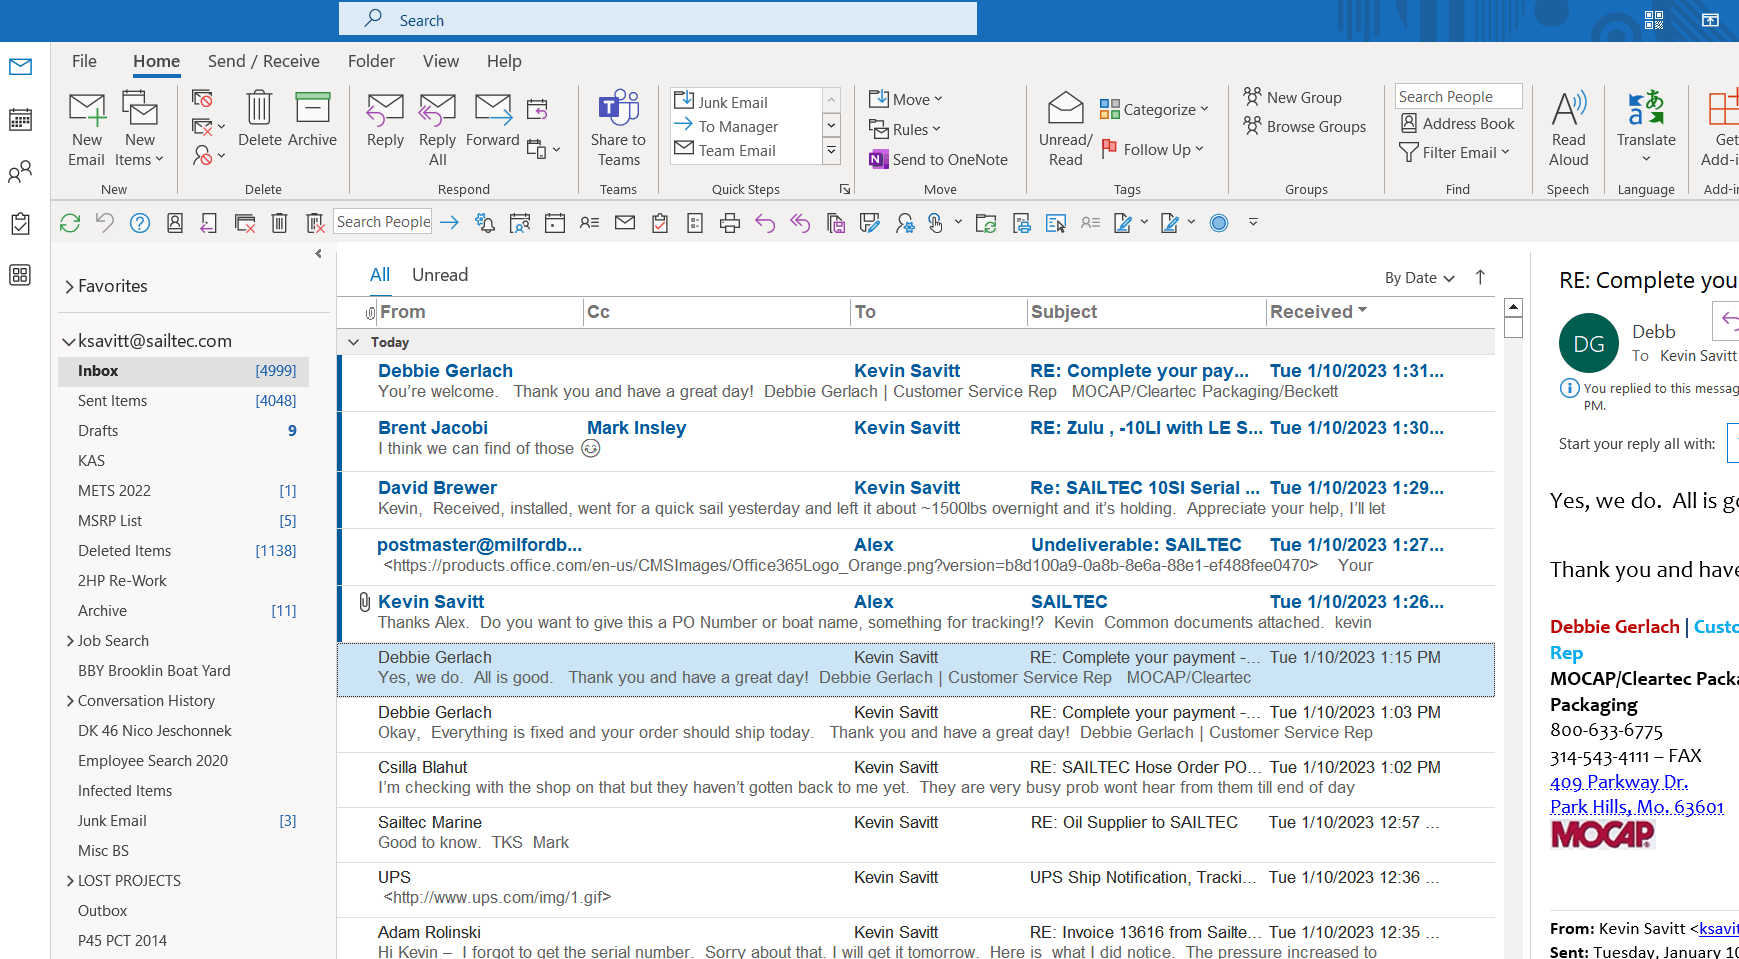Open the Help tab
The height and width of the screenshot is (959, 1739).
point(504,61)
